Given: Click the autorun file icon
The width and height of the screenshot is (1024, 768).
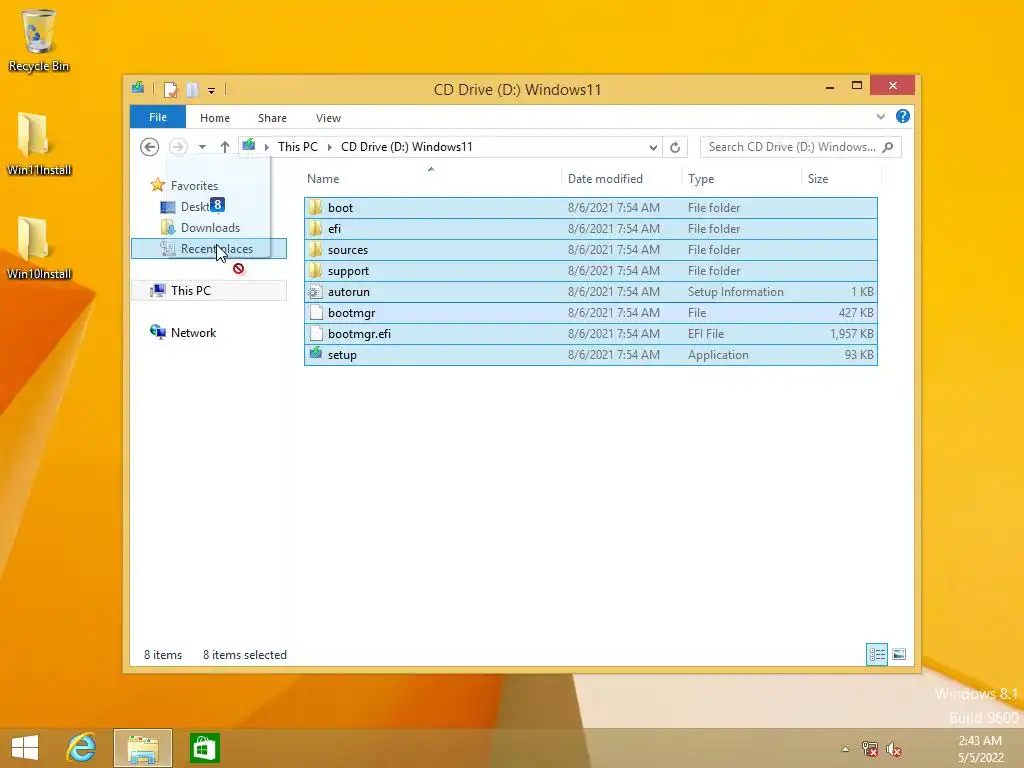Looking at the screenshot, I should coord(316,291).
